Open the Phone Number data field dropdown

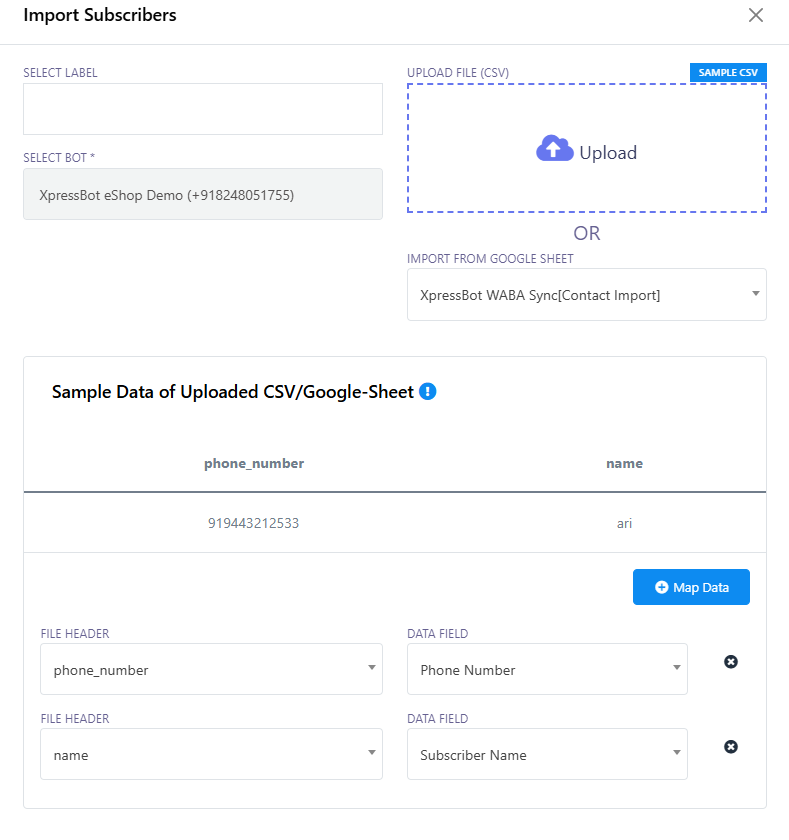tap(547, 669)
